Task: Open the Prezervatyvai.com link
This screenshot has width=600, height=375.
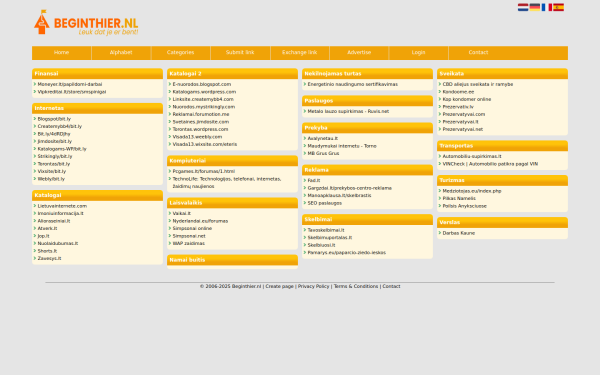Action: 463,114
